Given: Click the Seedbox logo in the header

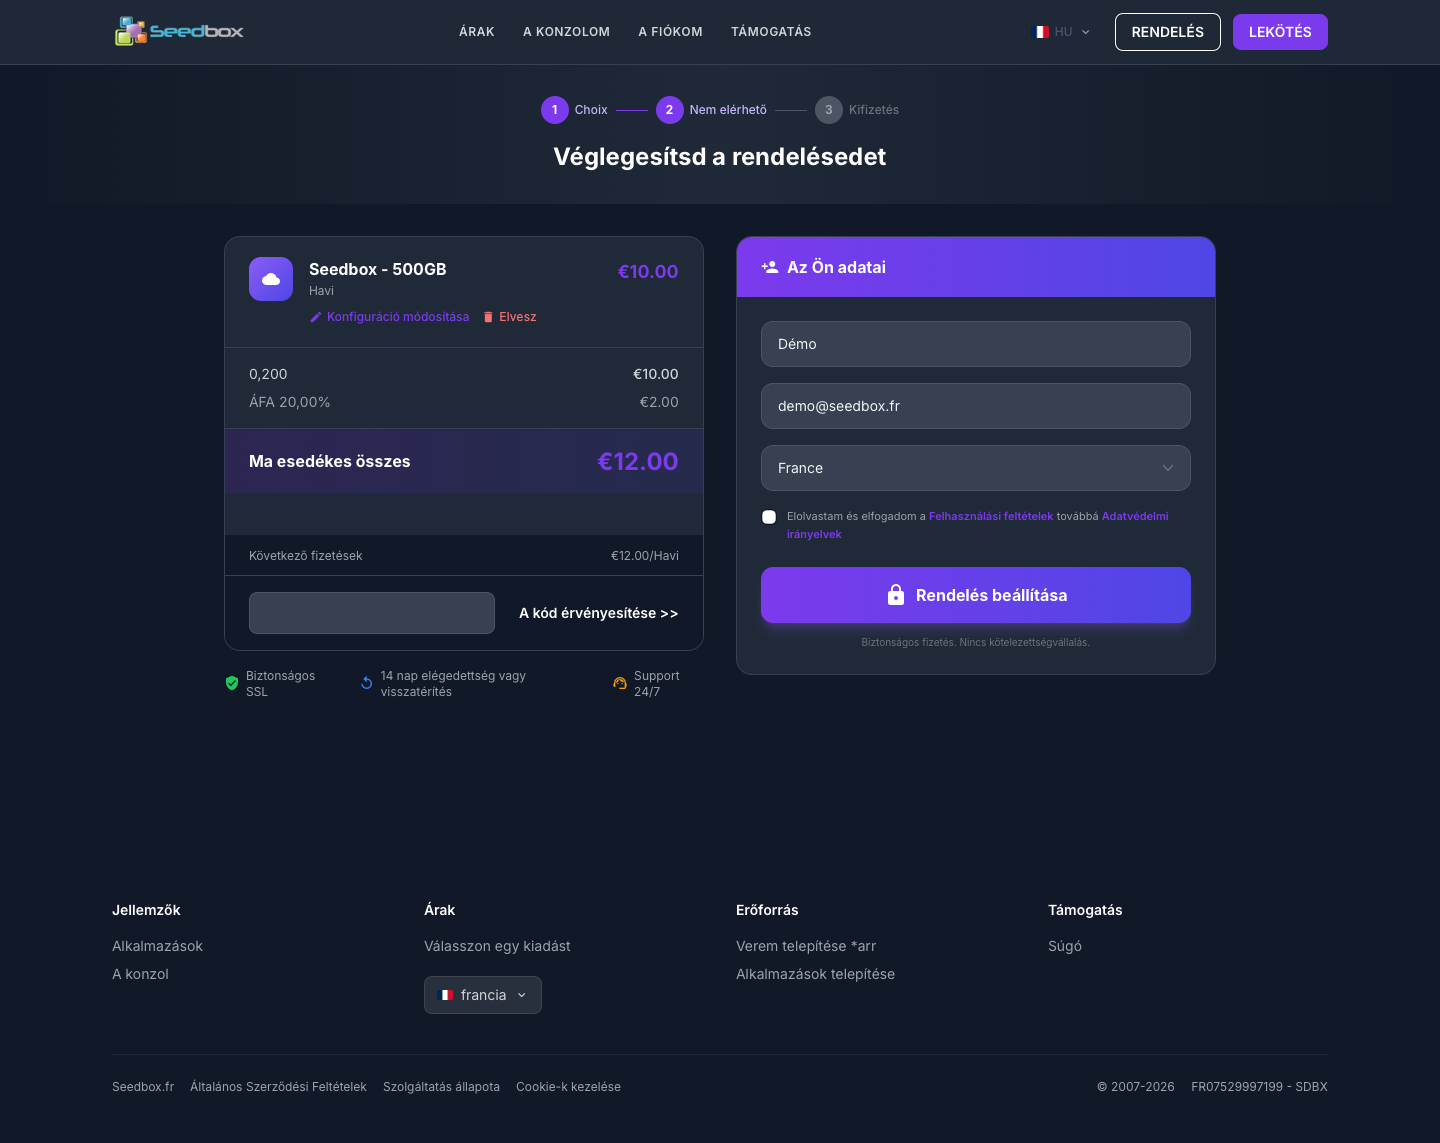Looking at the screenshot, I should click(x=179, y=31).
